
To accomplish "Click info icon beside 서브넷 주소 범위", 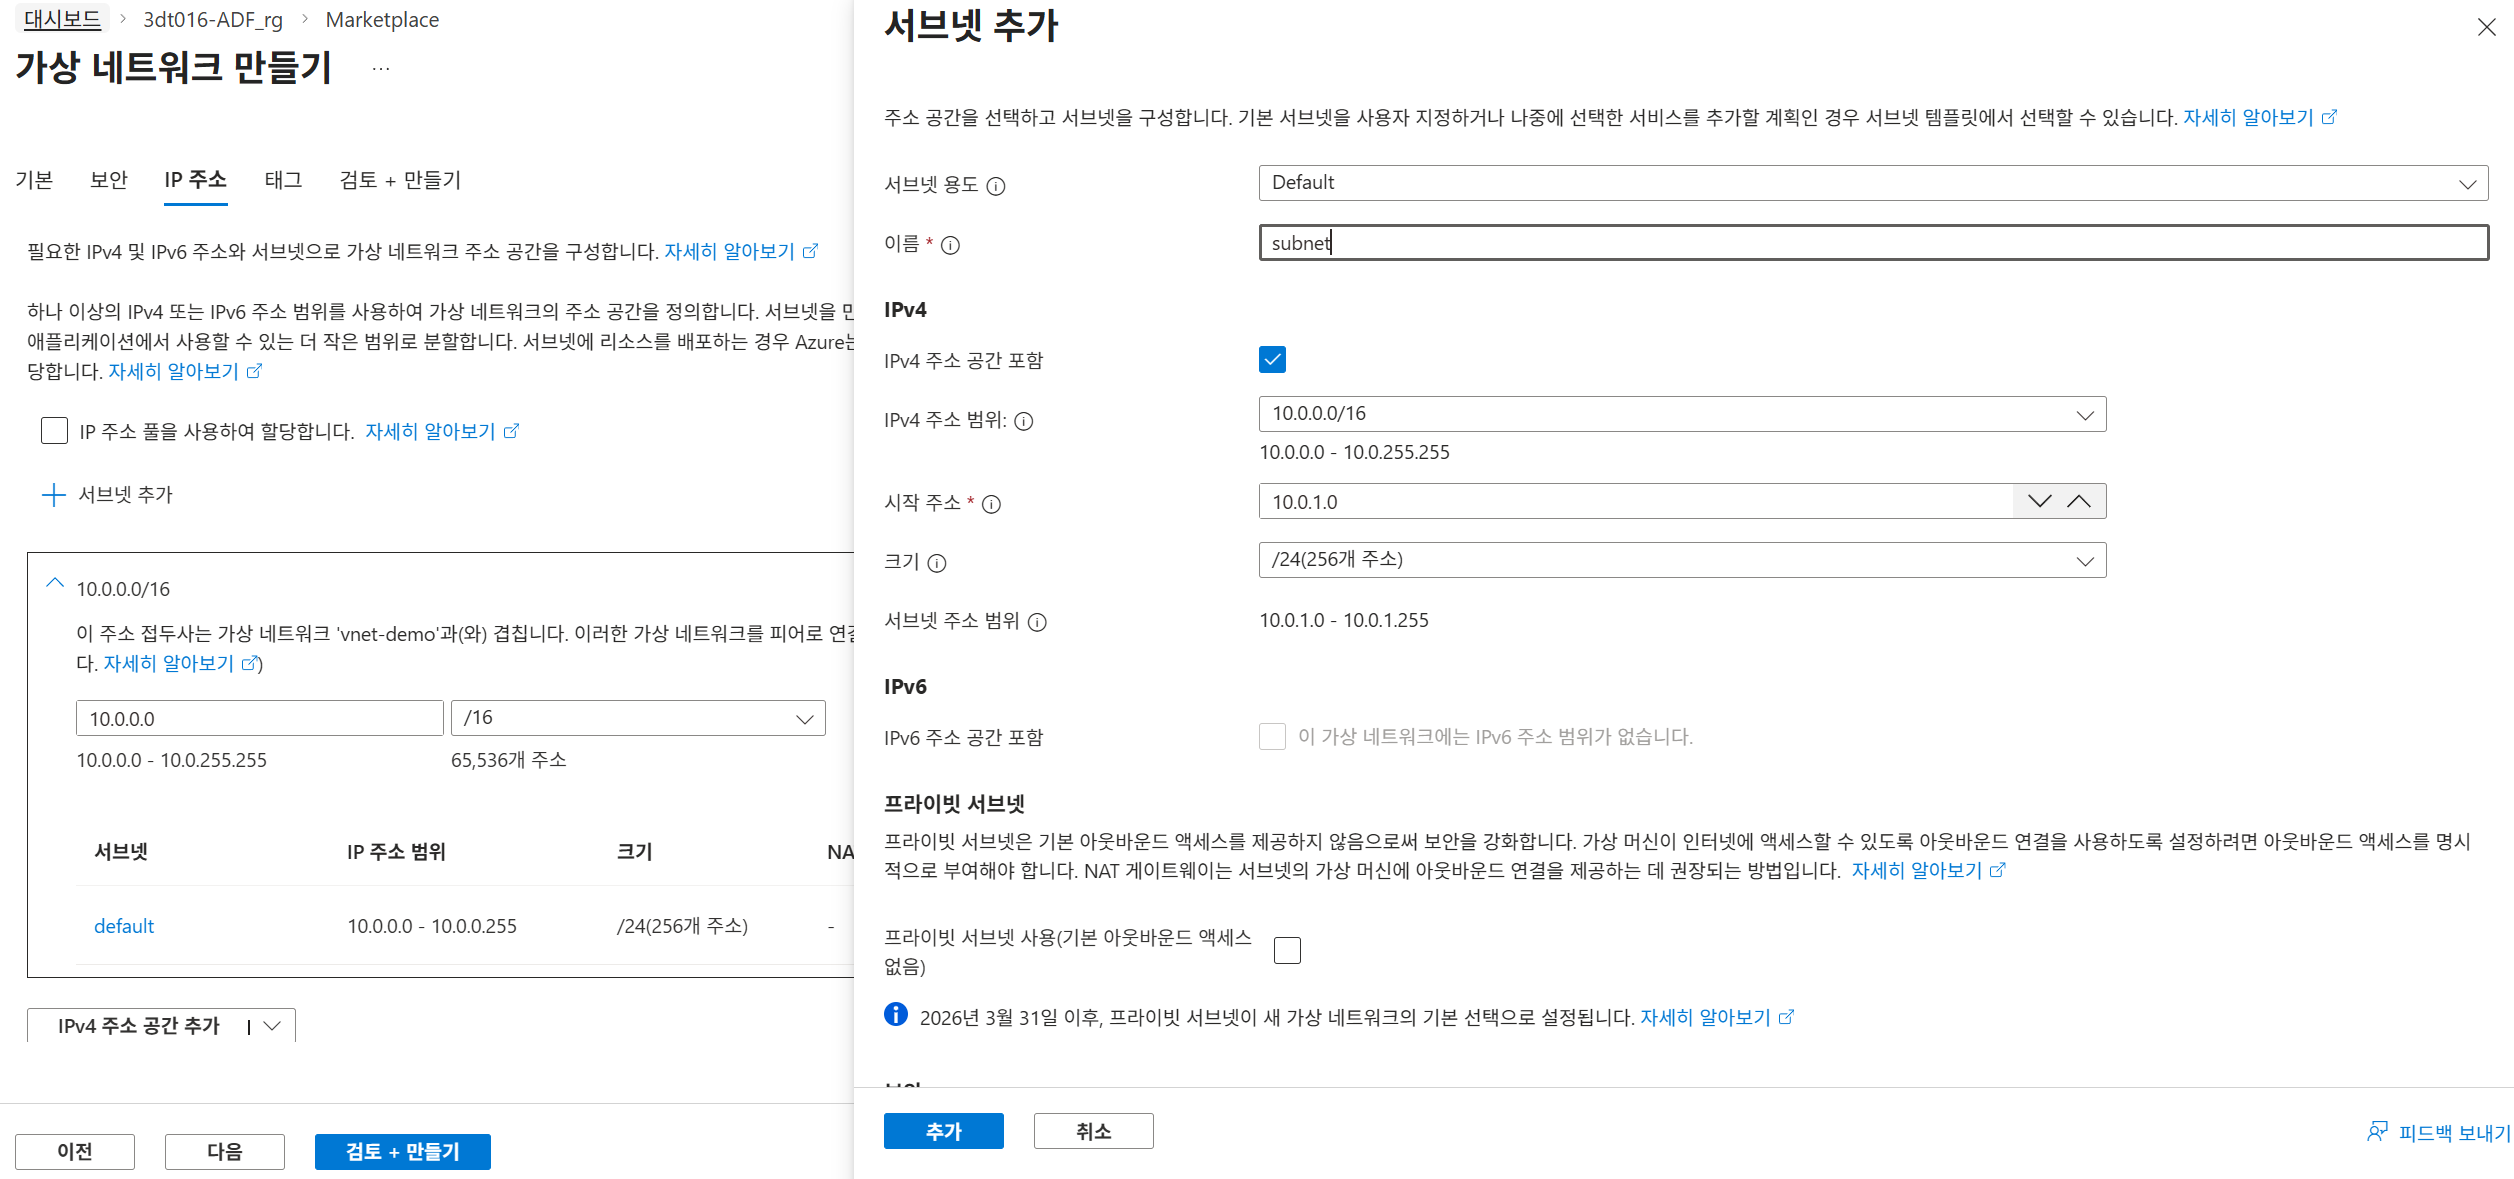I will (x=1037, y=622).
